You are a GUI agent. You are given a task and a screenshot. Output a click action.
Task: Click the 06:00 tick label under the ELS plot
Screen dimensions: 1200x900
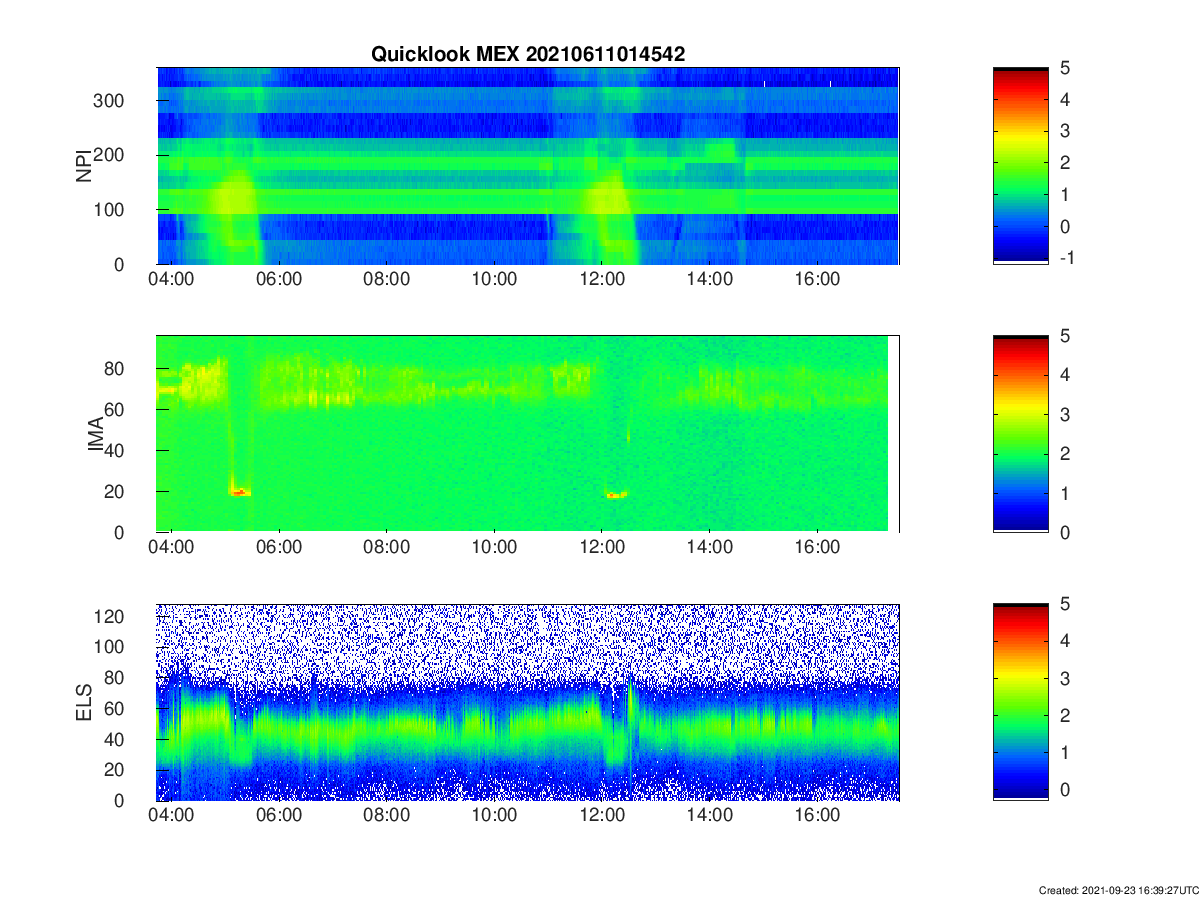click(279, 815)
